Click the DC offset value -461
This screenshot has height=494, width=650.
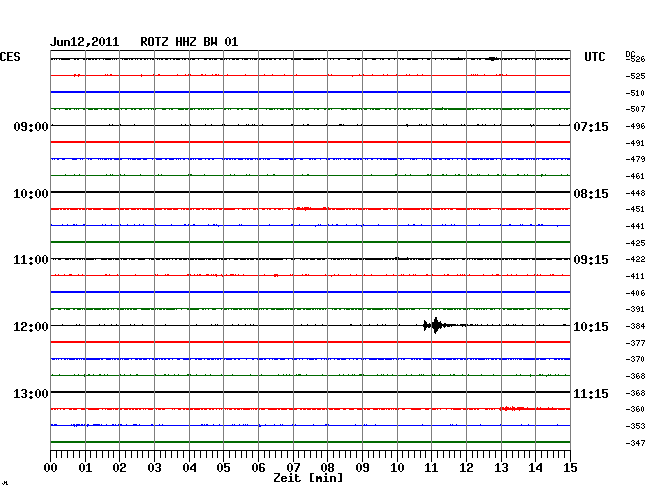(x=635, y=176)
